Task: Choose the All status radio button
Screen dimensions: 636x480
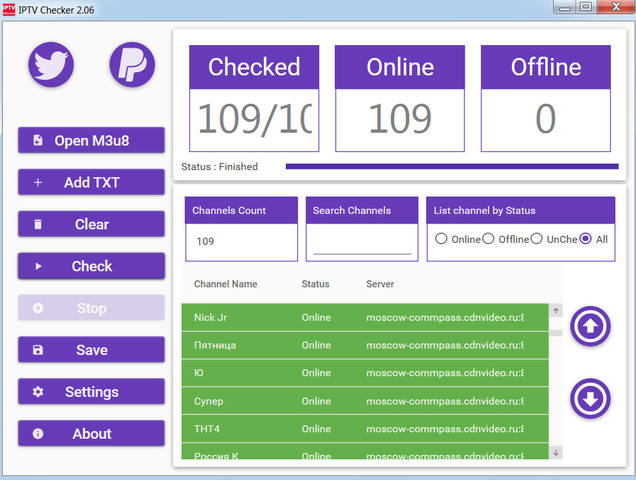Action: click(586, 239)
